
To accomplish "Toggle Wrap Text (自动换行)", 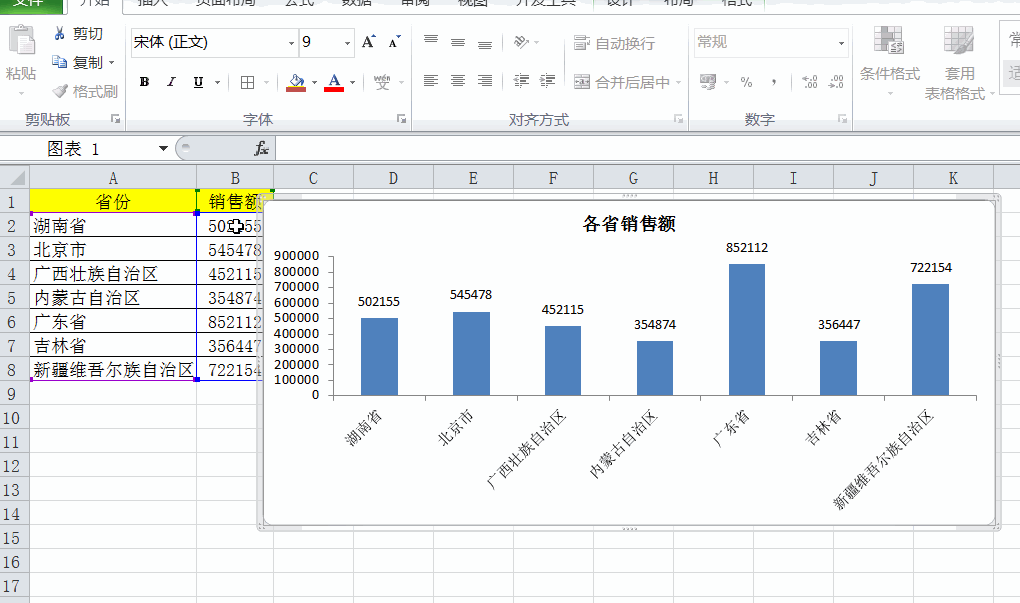I will pos(614,43).
